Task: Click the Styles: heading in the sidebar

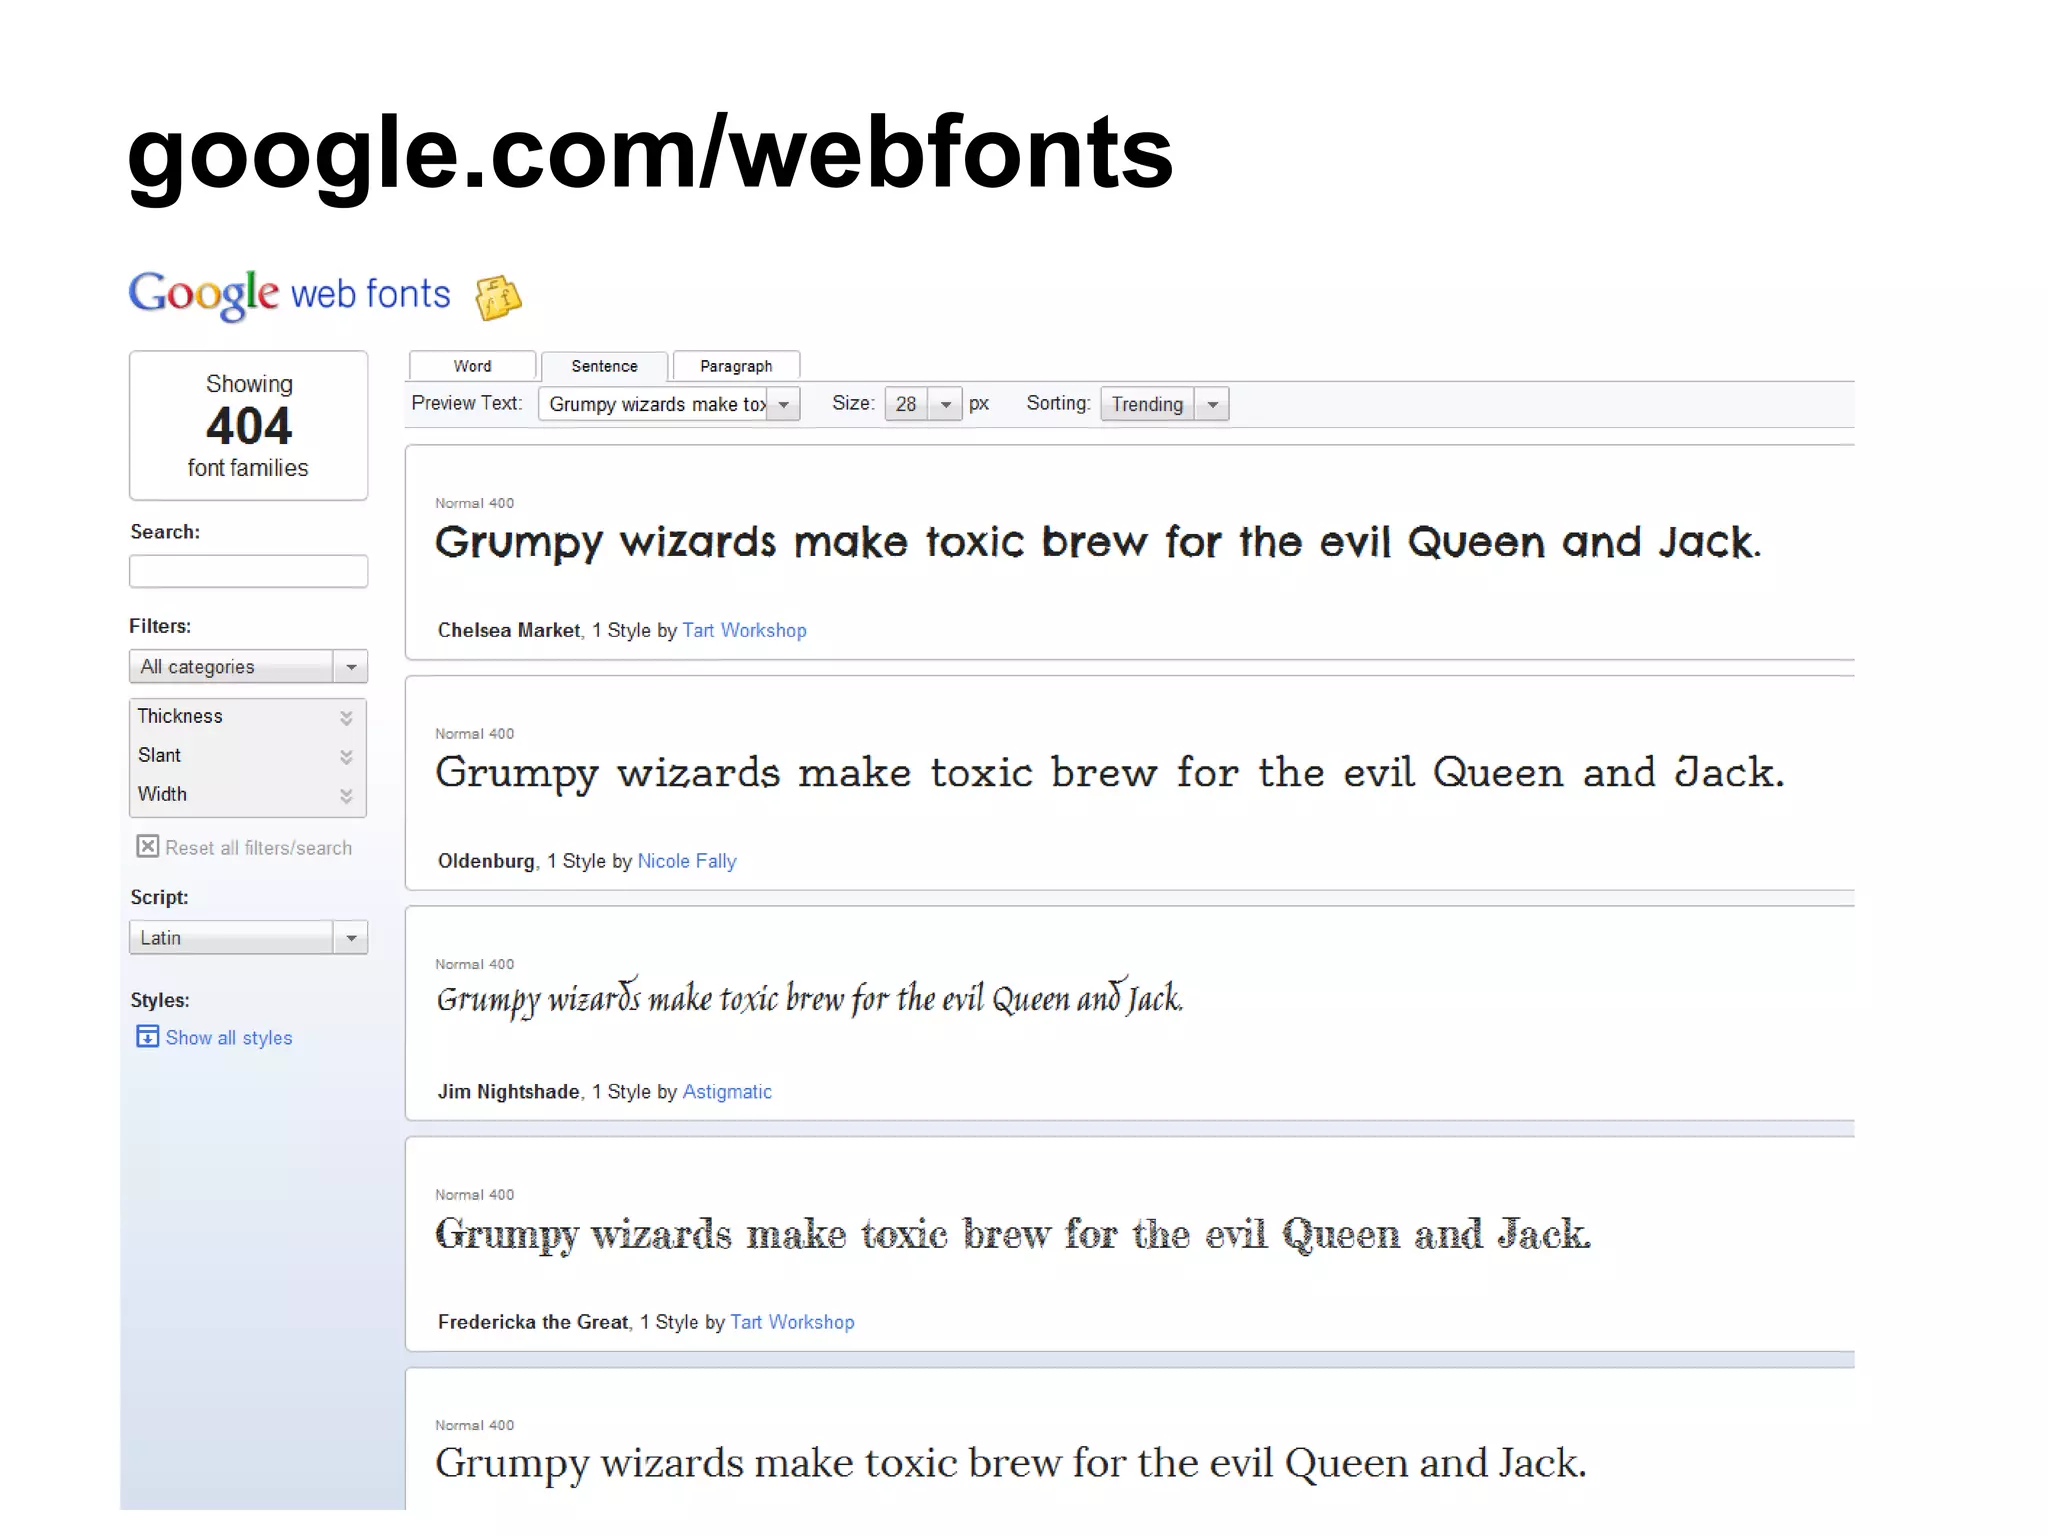Action: click(x=159, y=1000)
